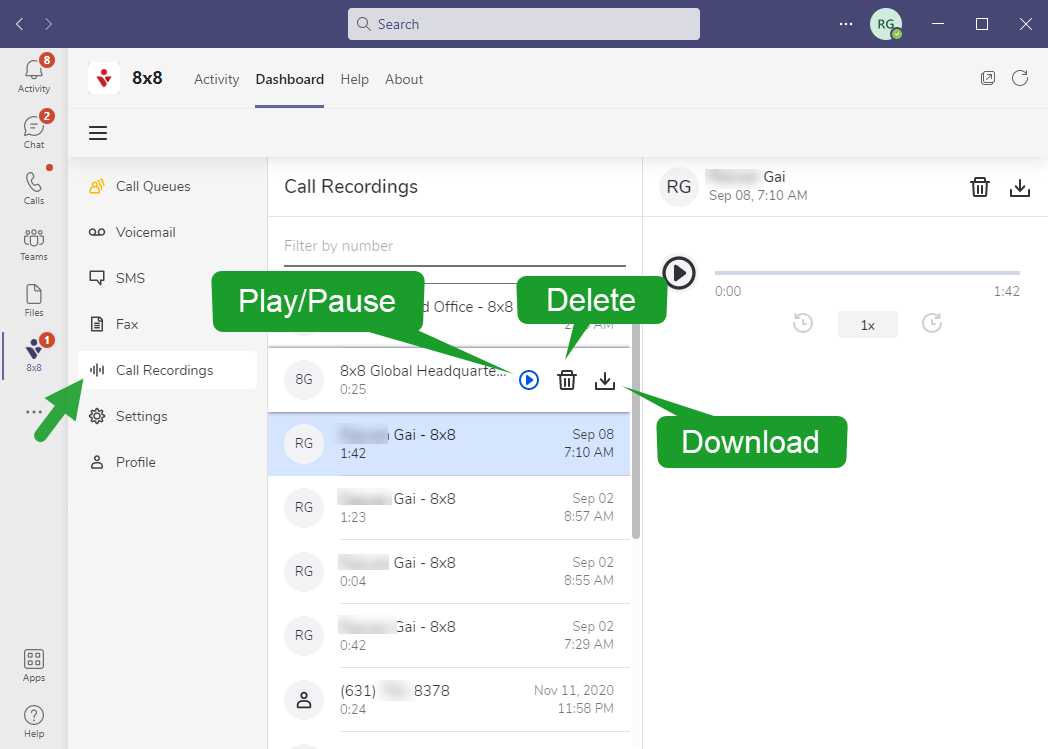
Task: Open Voicemail in the left navigation
Action: click(145, 232)
